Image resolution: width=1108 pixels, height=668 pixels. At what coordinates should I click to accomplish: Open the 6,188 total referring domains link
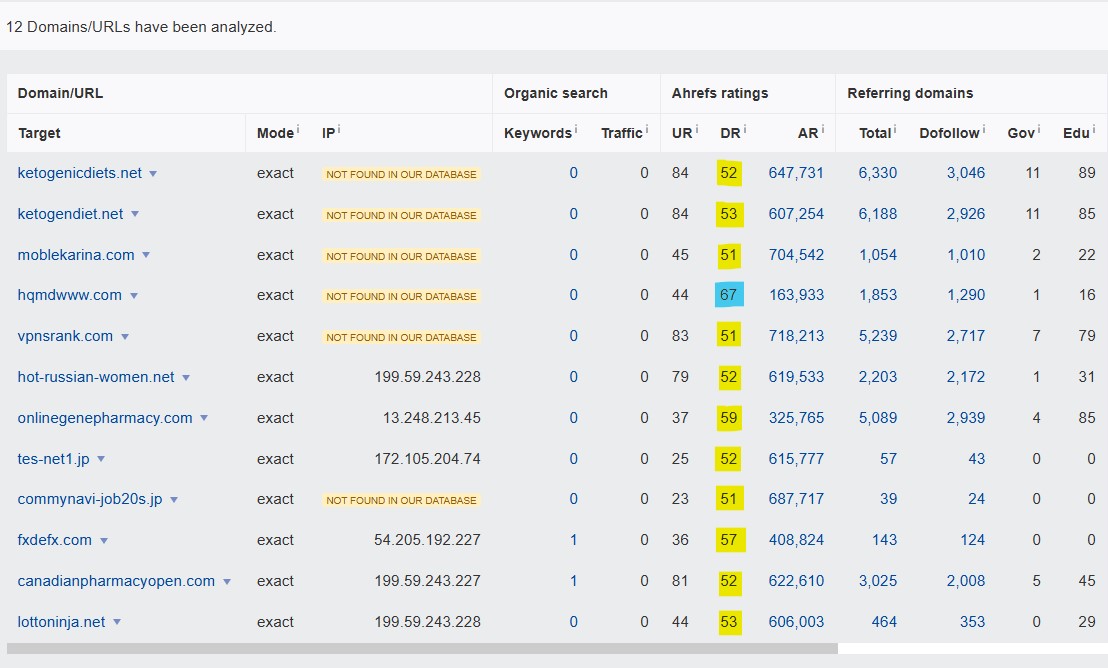point(878,214)
